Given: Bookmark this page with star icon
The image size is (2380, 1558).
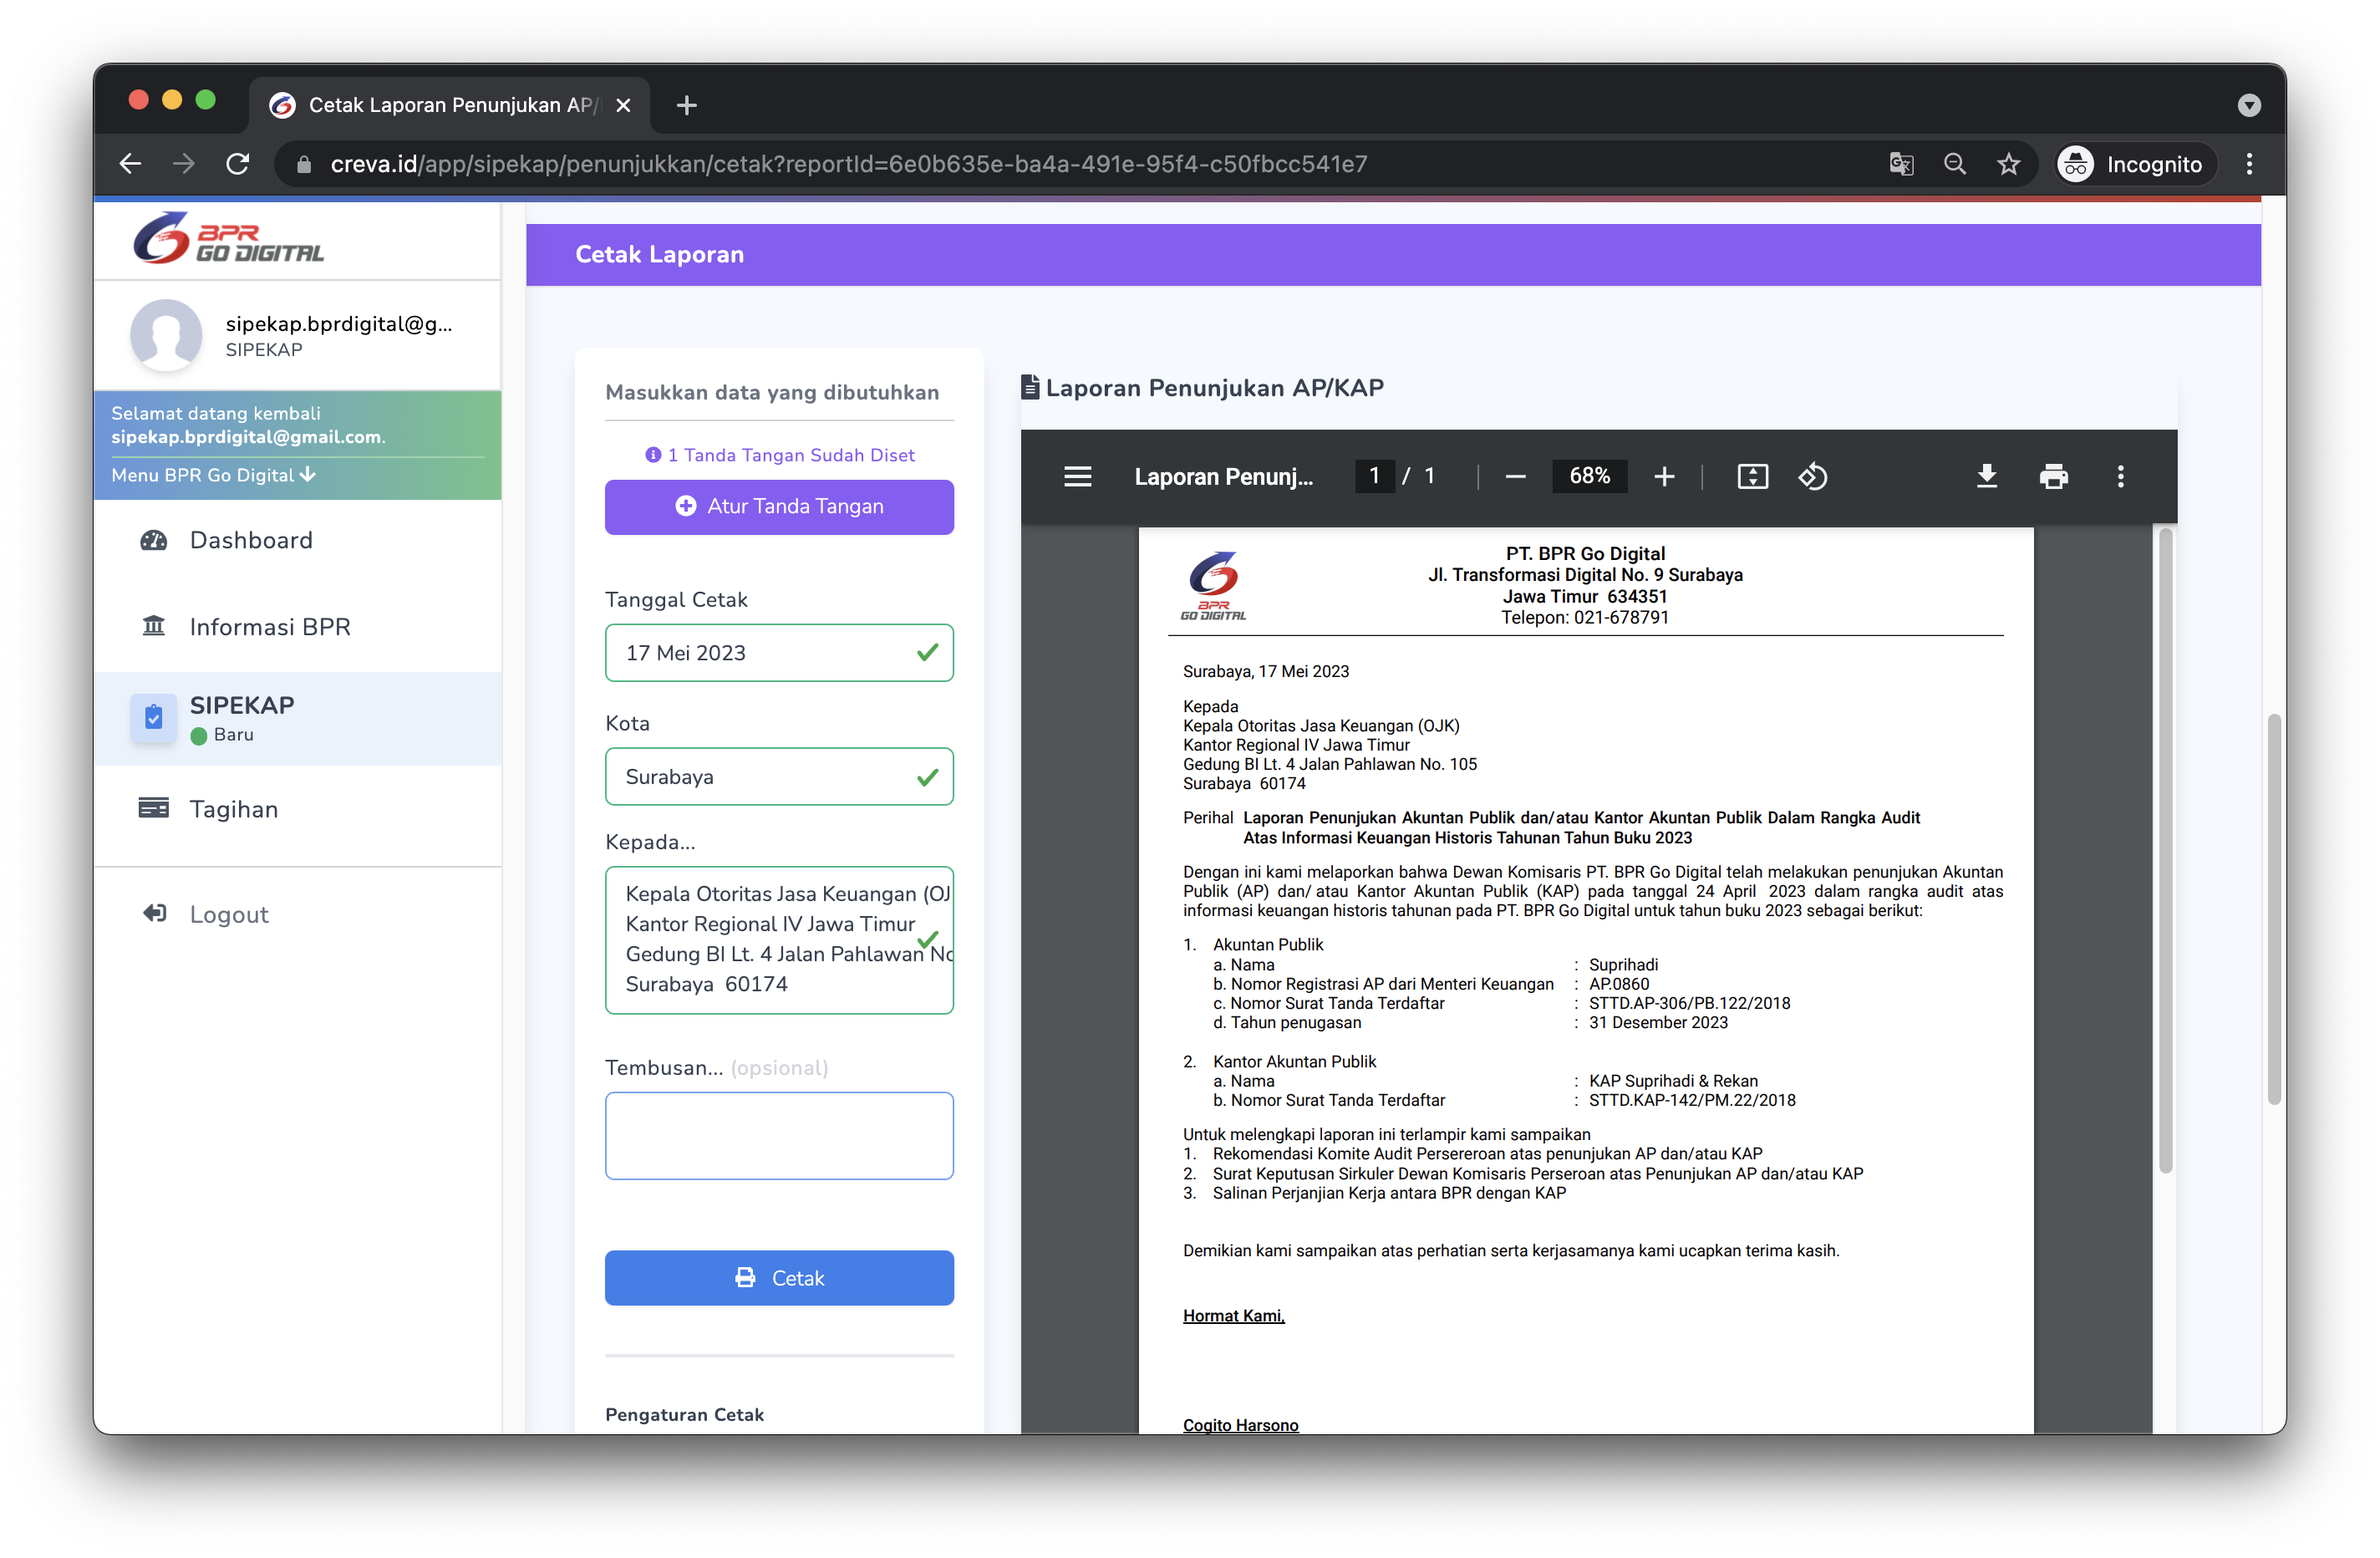Looking at the screenshot, I should click(x=2008, y=164).
